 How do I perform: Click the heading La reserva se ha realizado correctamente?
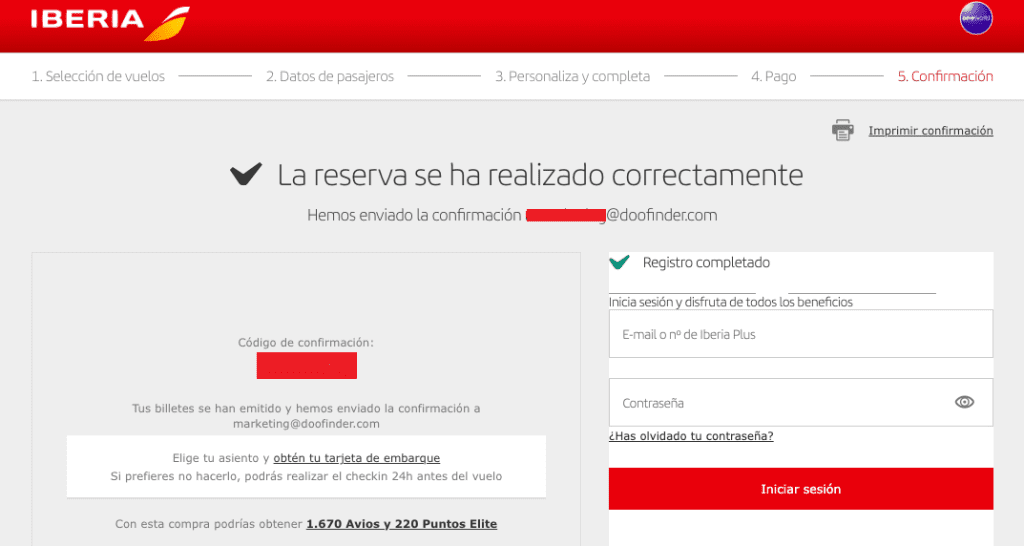[540, 175]
